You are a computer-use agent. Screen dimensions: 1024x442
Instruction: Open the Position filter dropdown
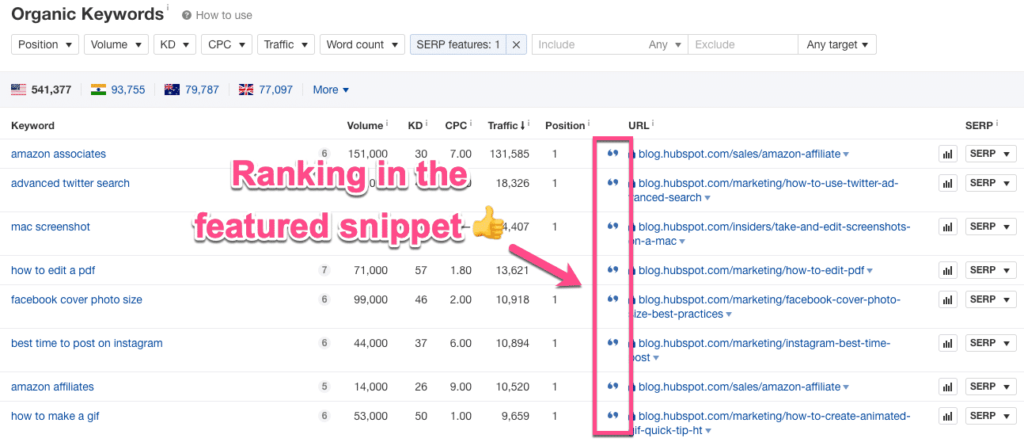[x=46, y=45]
